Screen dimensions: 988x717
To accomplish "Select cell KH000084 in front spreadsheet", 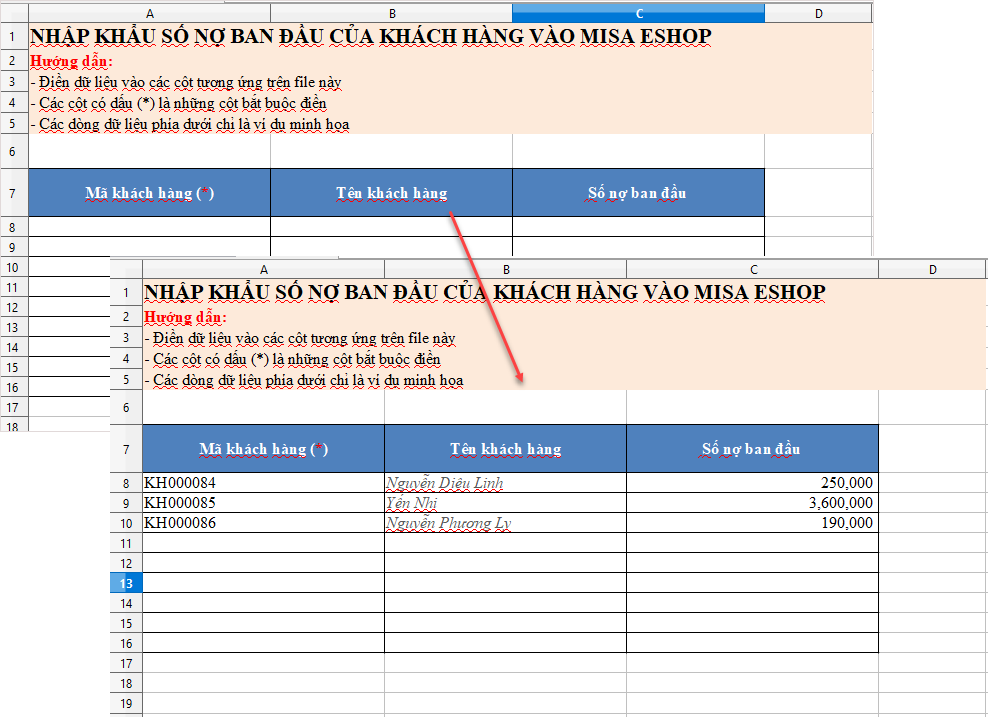I will (x=263, y=483).
